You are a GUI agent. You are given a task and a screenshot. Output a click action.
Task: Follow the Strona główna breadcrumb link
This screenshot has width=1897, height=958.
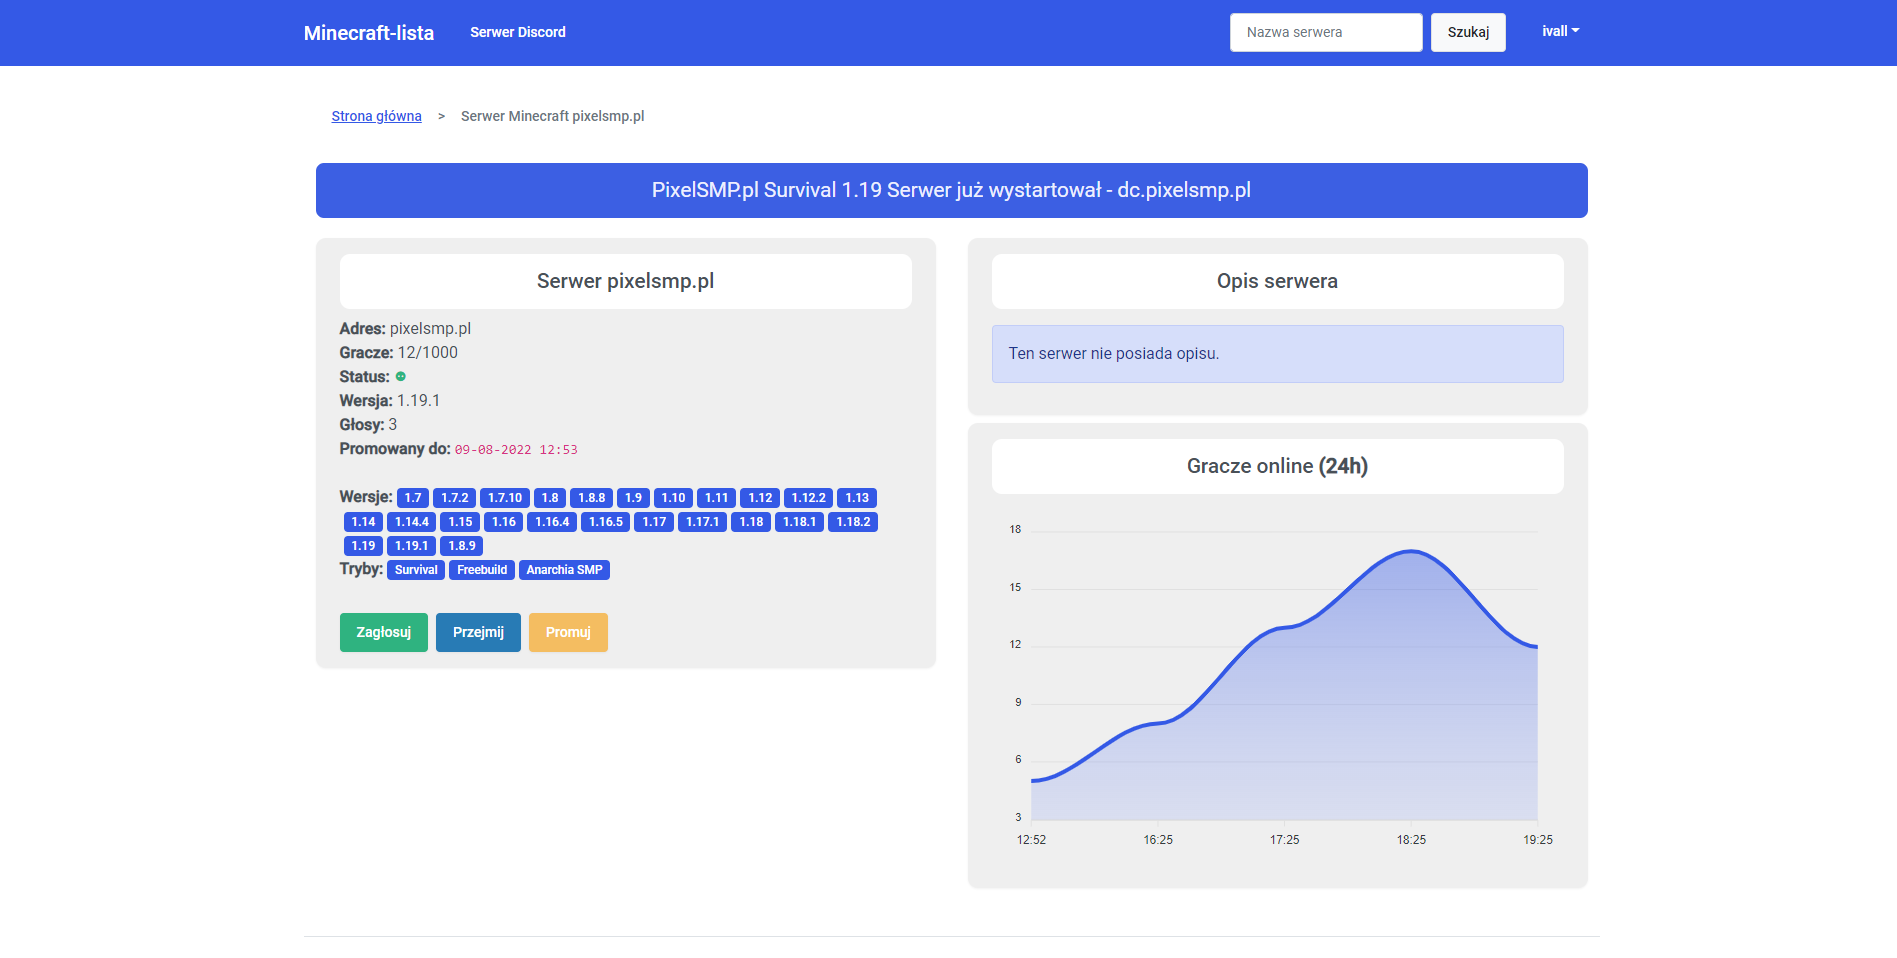pos(376,116)
